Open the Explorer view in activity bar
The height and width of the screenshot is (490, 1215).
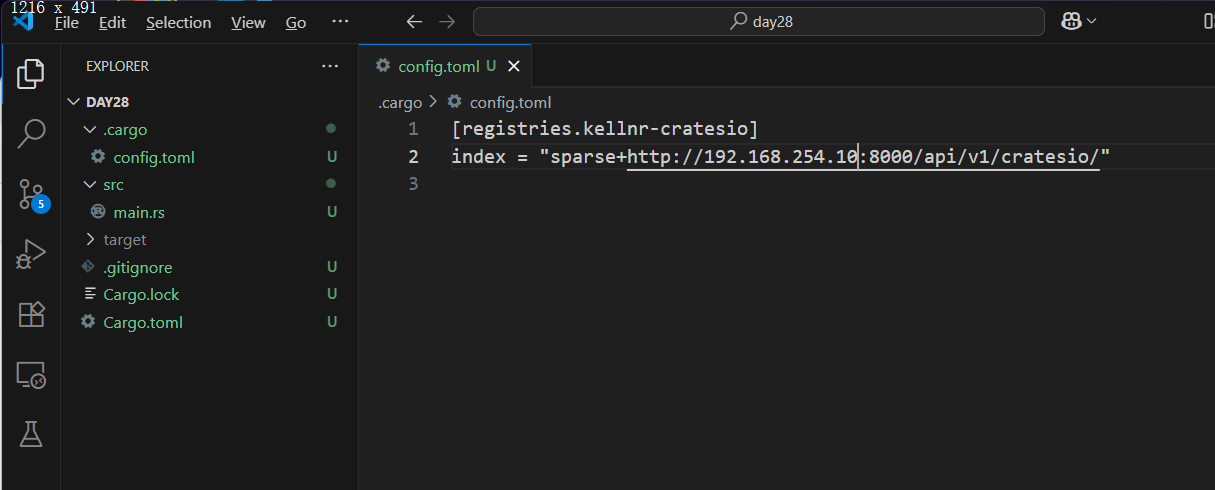(31, 73)
